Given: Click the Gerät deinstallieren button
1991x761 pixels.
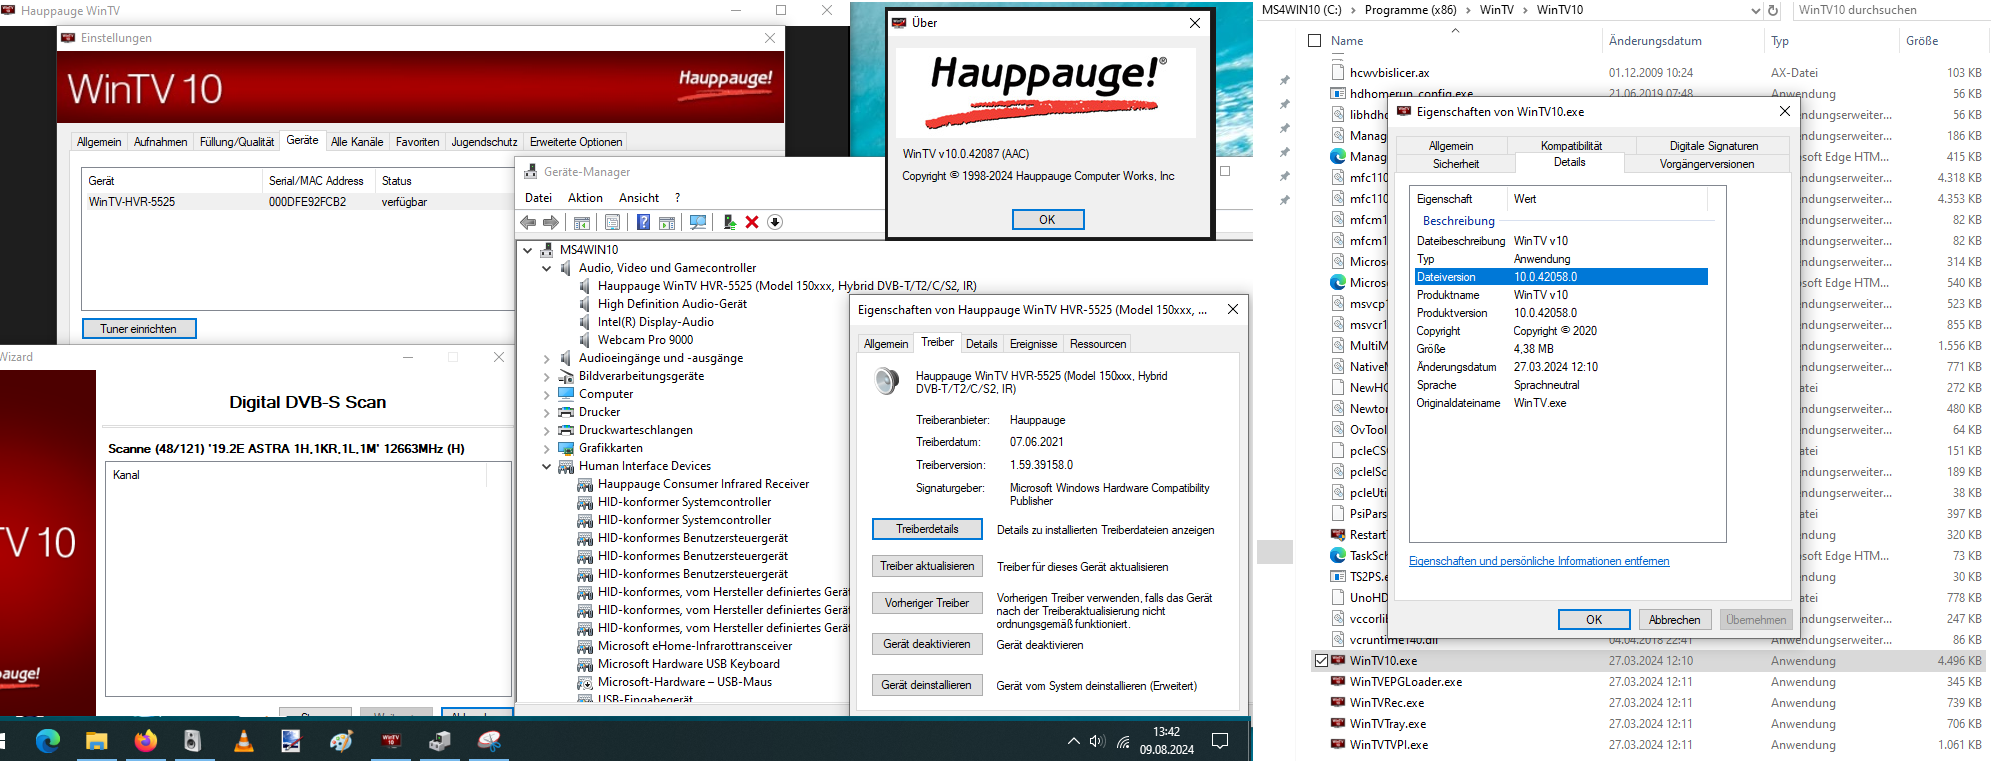Looking at the screenshot, I should [x=927, y=685].
